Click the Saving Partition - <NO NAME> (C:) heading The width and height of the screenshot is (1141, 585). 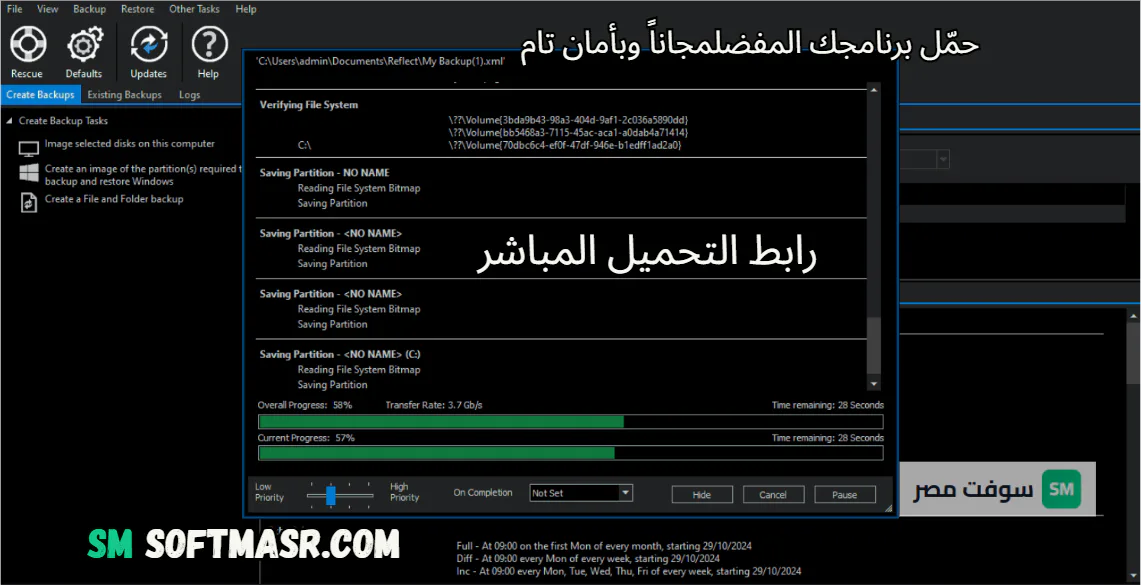pyautogui.click(x=340, y=354)
